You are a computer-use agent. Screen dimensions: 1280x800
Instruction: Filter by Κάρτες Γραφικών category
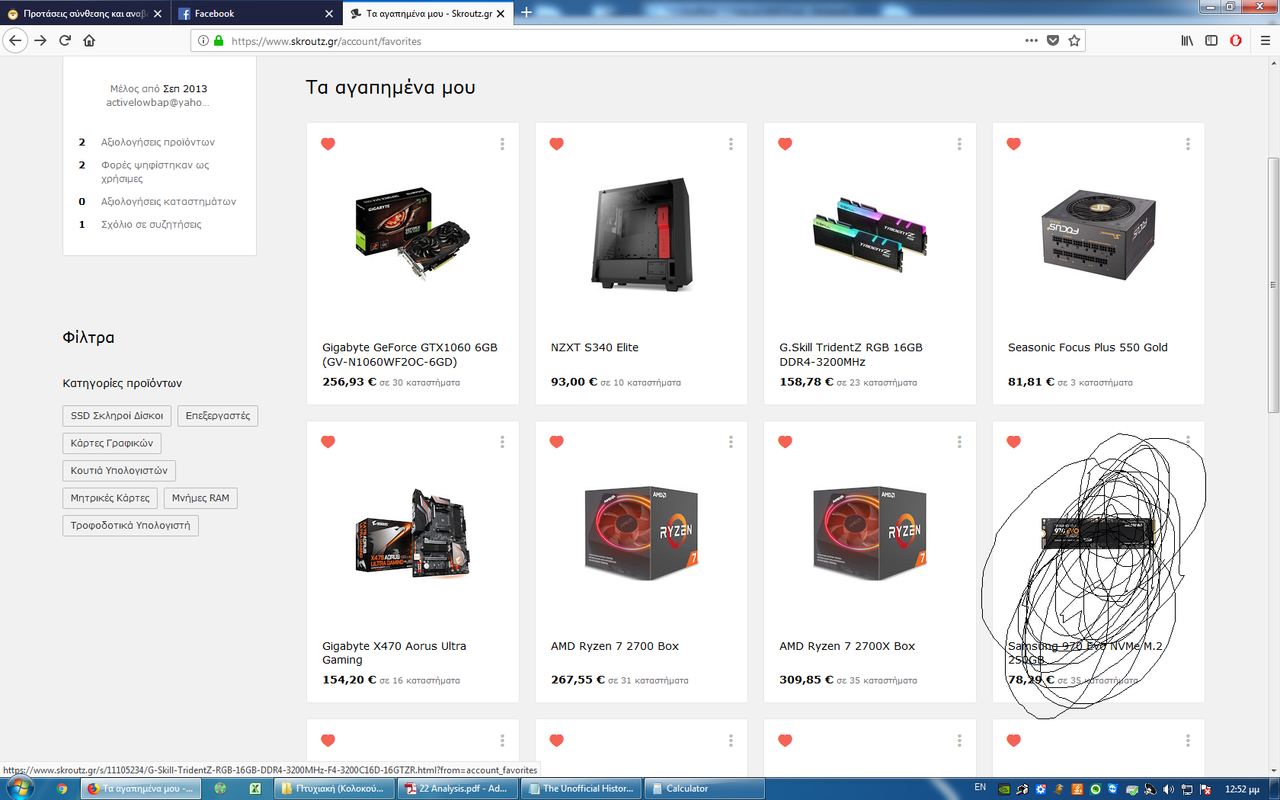111,443
